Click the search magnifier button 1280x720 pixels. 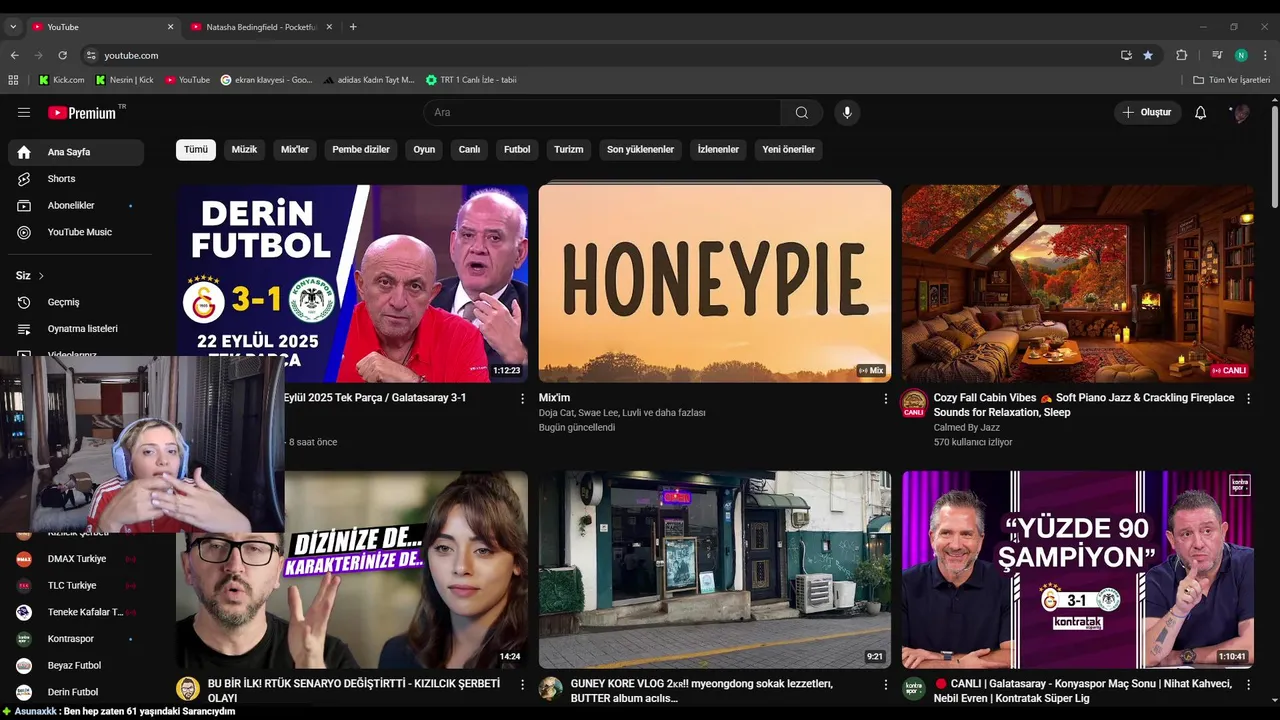click(802, 112)
